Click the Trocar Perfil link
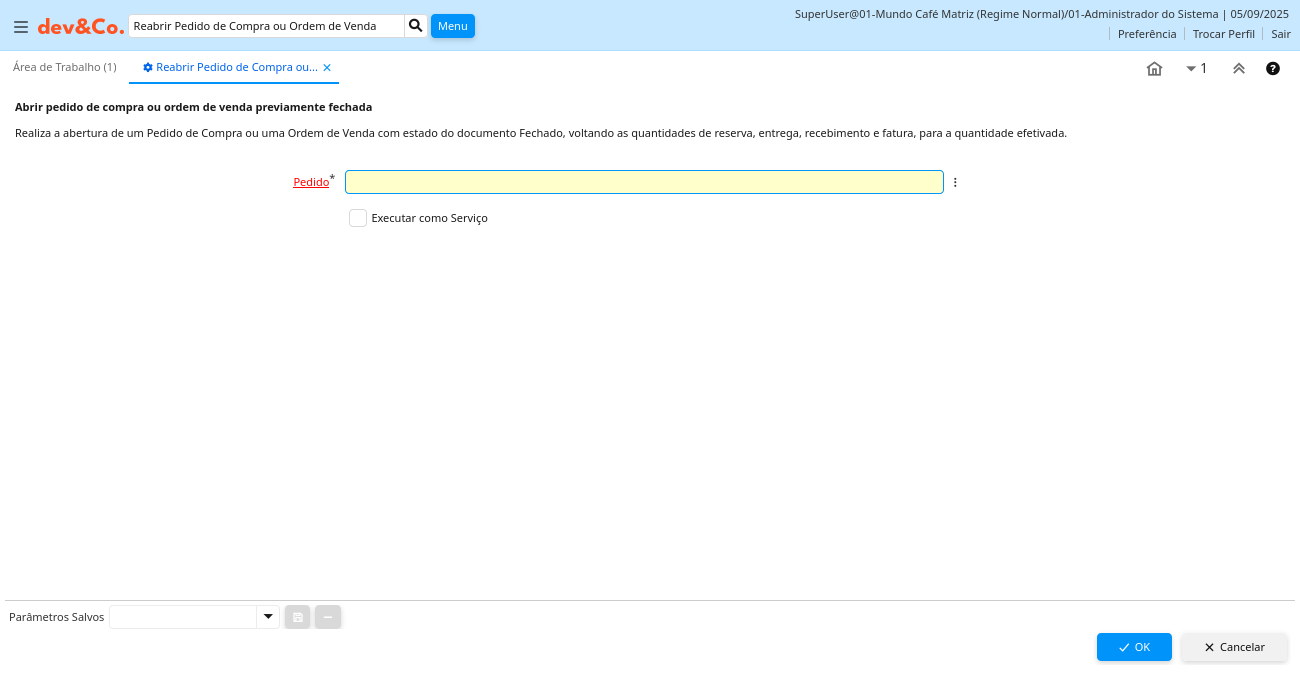This screenshot has width=1300, height=674. coord(1223,34)
